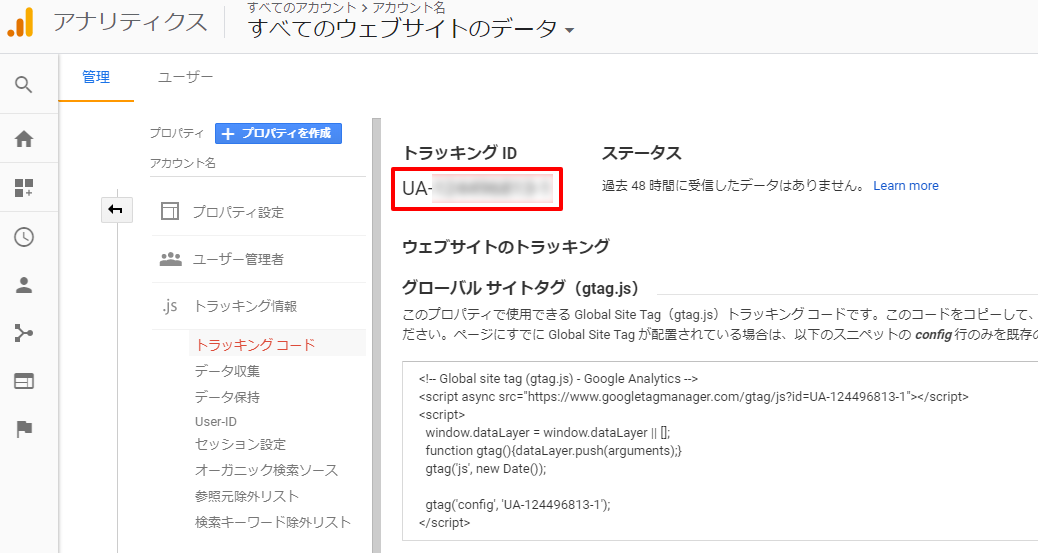Screen dimensions: 1038x553
Task: Click the script async src code line
Action: pos(693,397)
